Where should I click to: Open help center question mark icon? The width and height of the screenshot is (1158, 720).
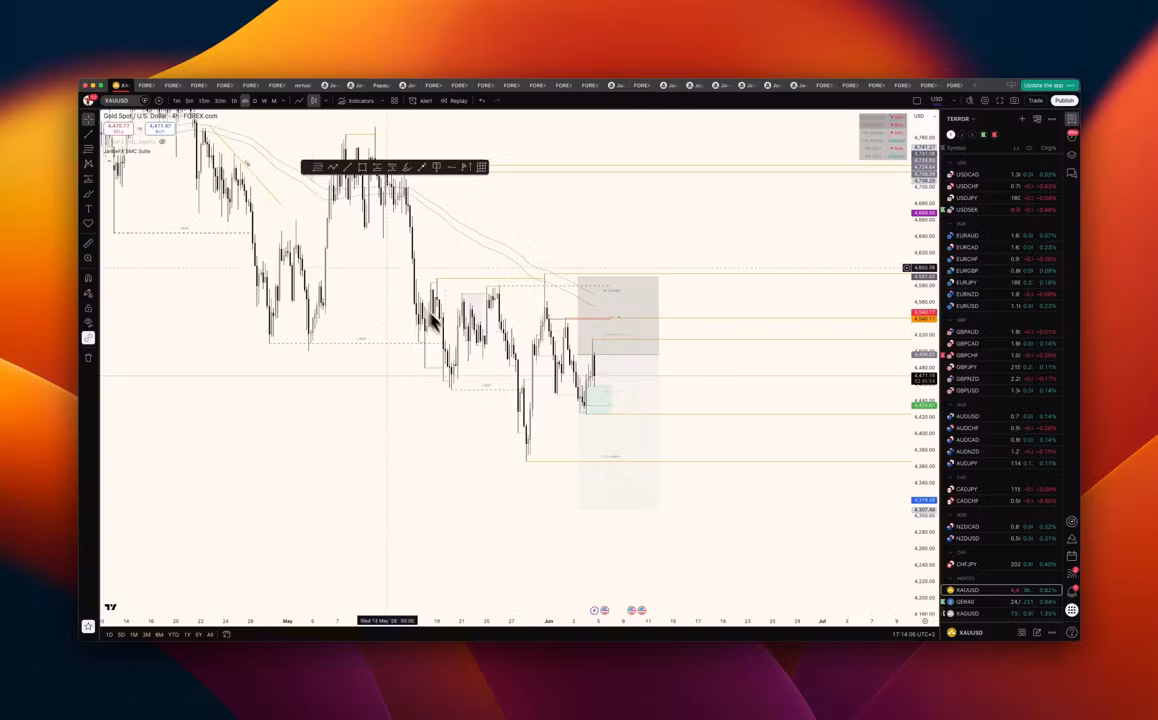(1072, 633)
